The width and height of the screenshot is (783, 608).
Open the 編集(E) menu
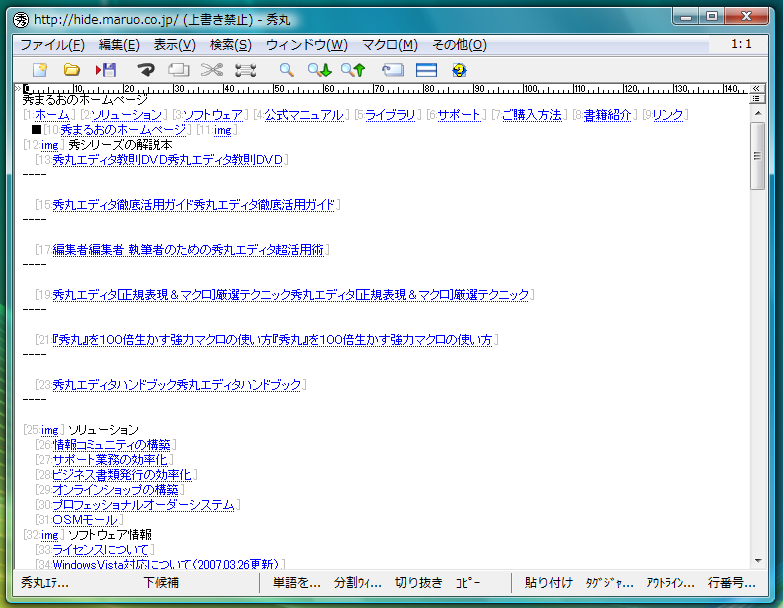119,45
